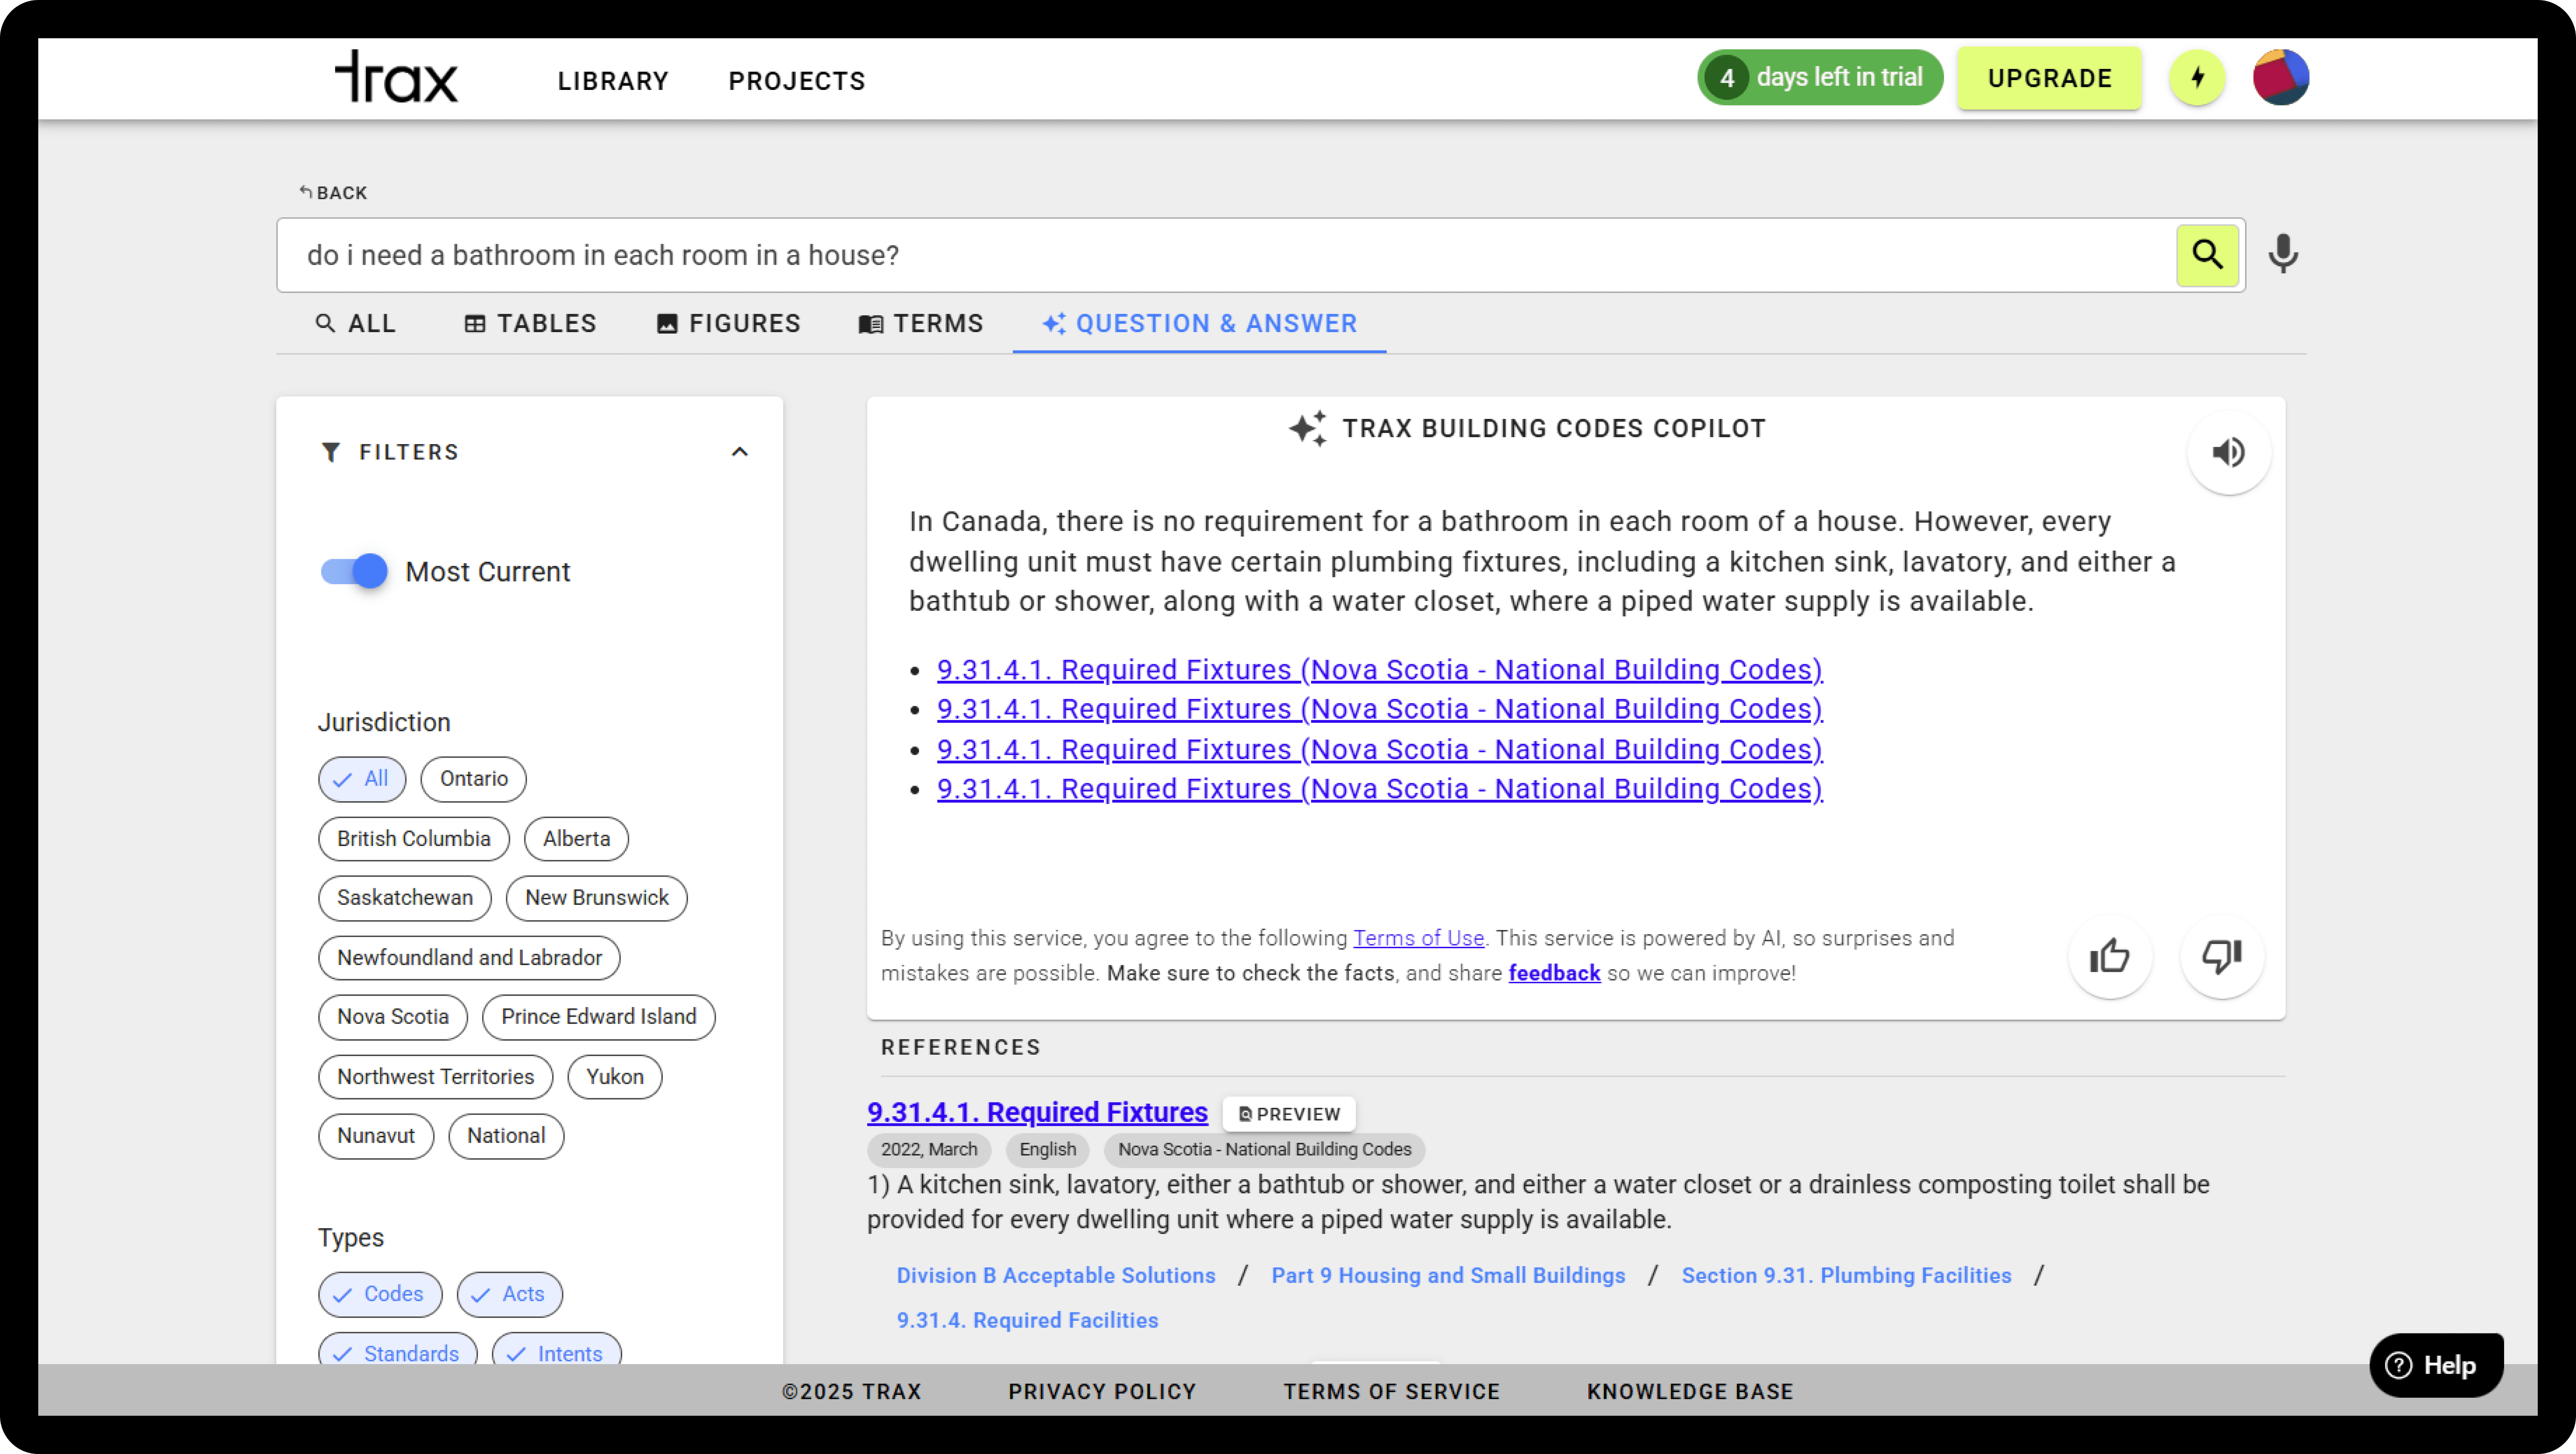Open Preview for 9.31.4.1 Required Fixtures
The image size is (2576, 1454).
coord(1289,1114)
